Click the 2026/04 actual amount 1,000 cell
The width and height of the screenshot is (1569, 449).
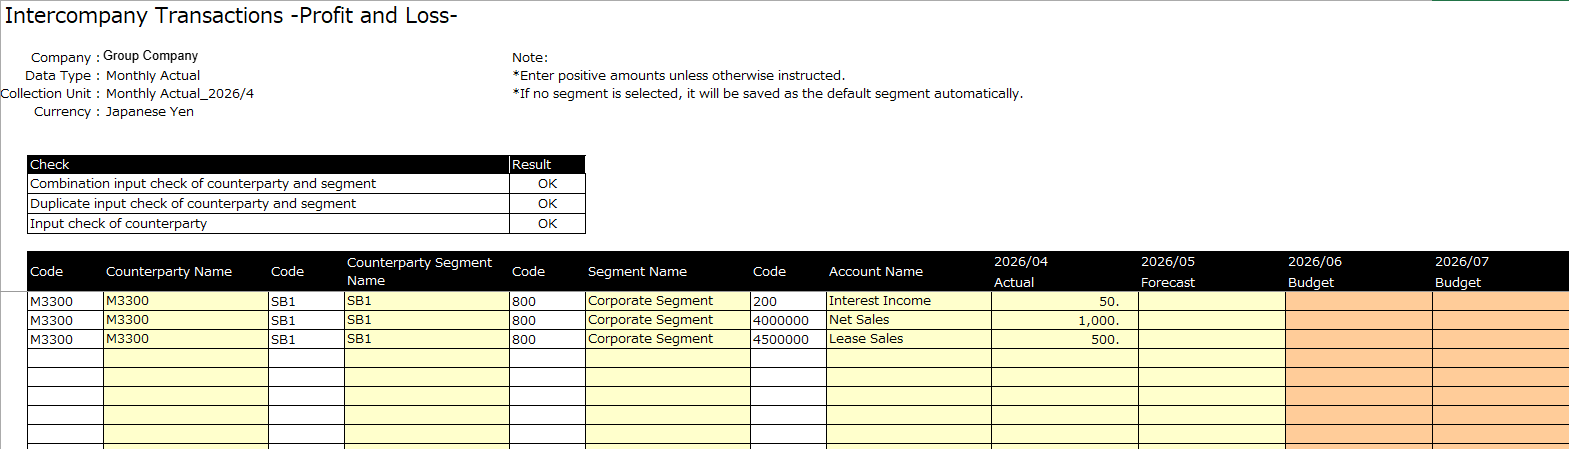1065,320
